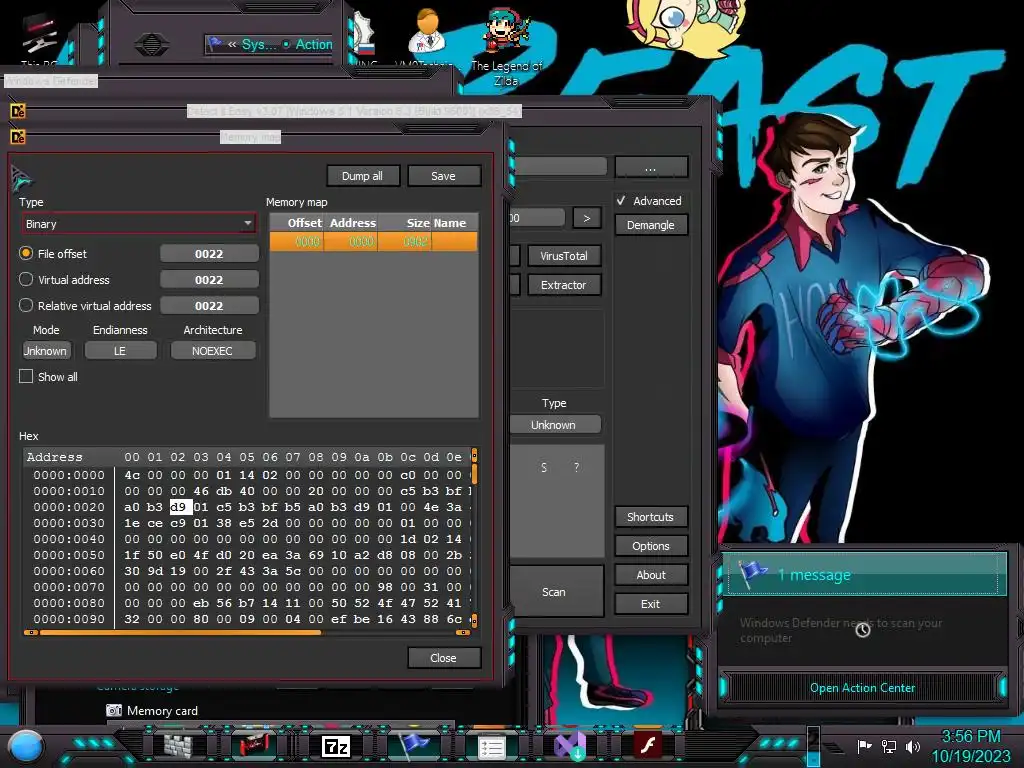Select the Virtual address radio button

pos(26,280)
